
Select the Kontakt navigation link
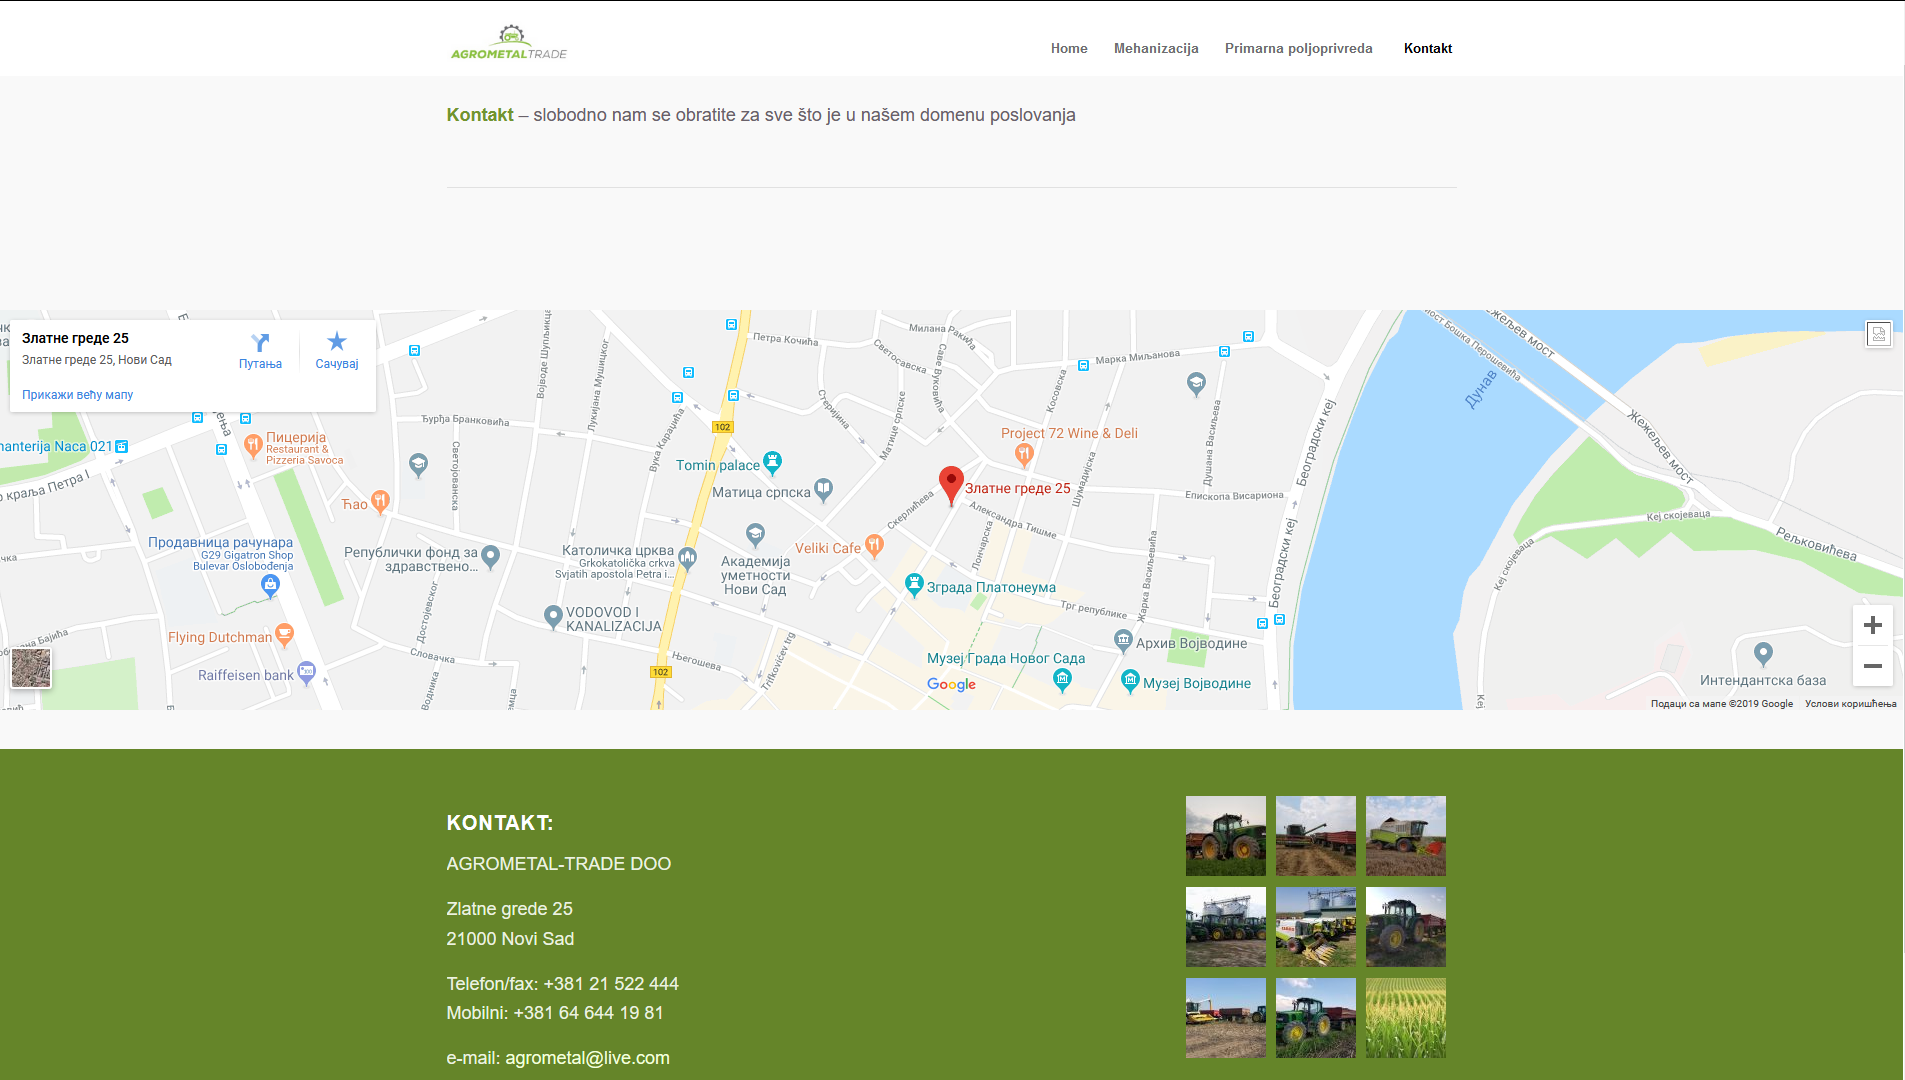pos(1427,48)
